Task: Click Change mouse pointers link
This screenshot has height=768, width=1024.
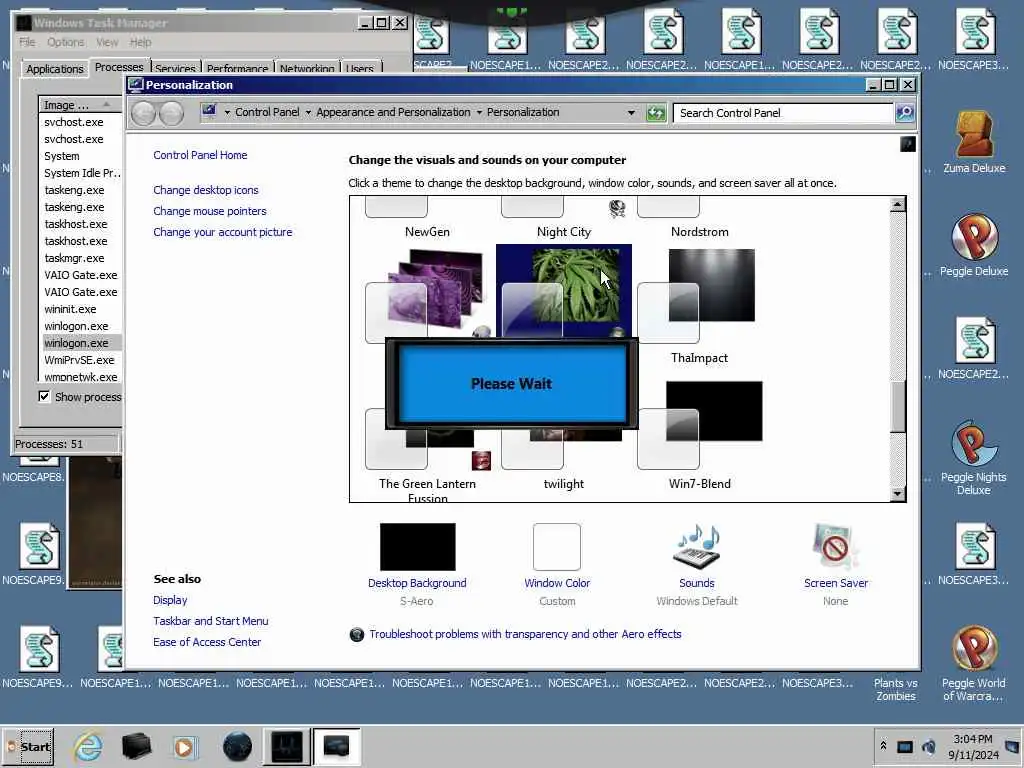Action: tap(210, 211)
